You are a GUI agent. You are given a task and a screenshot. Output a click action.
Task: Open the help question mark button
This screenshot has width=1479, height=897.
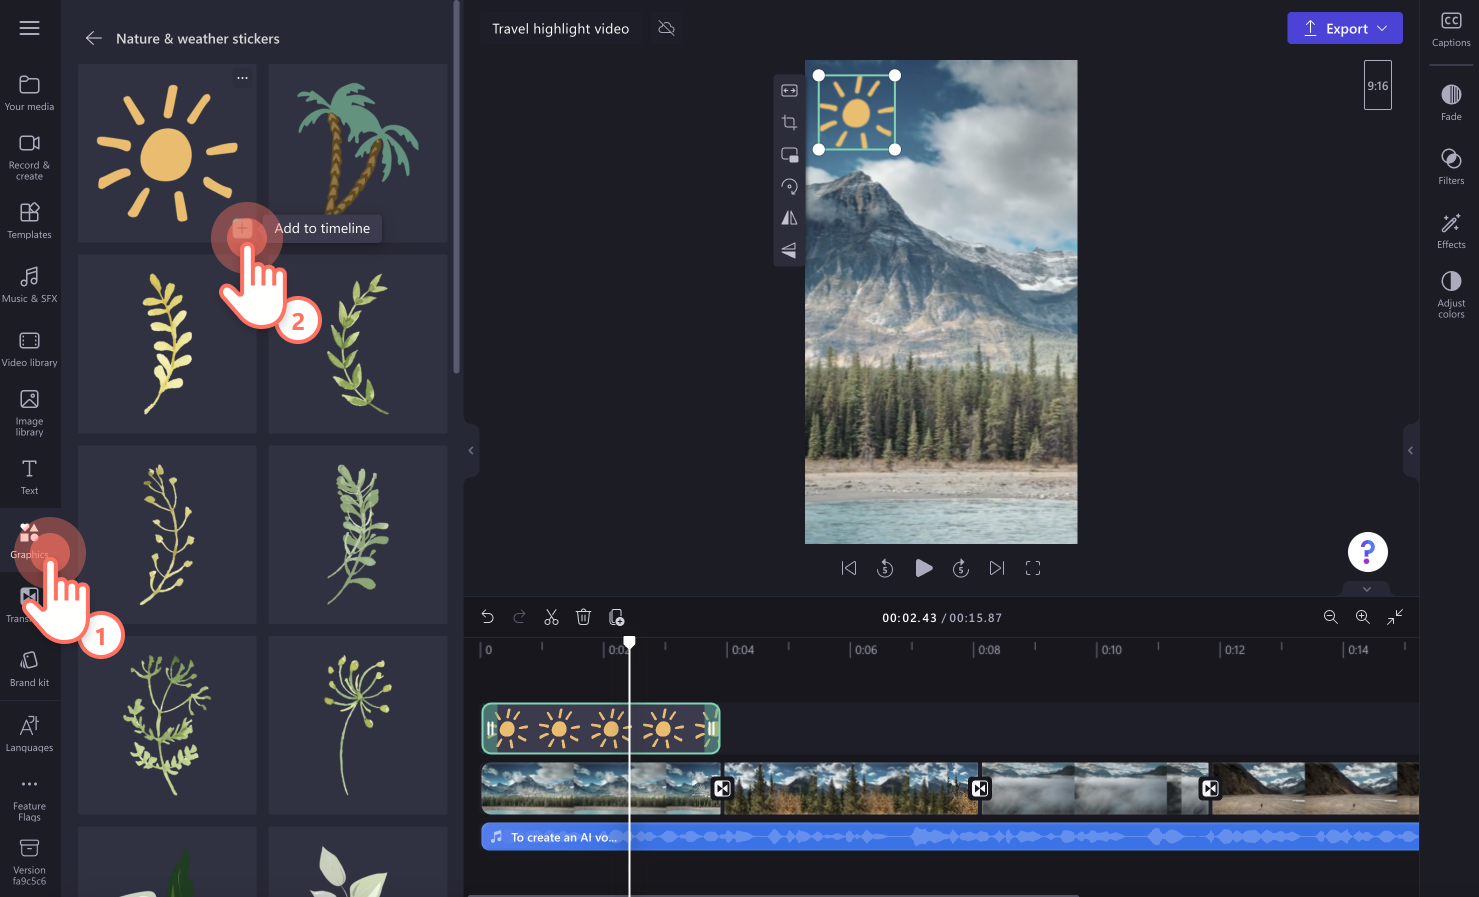[1367, 552]
